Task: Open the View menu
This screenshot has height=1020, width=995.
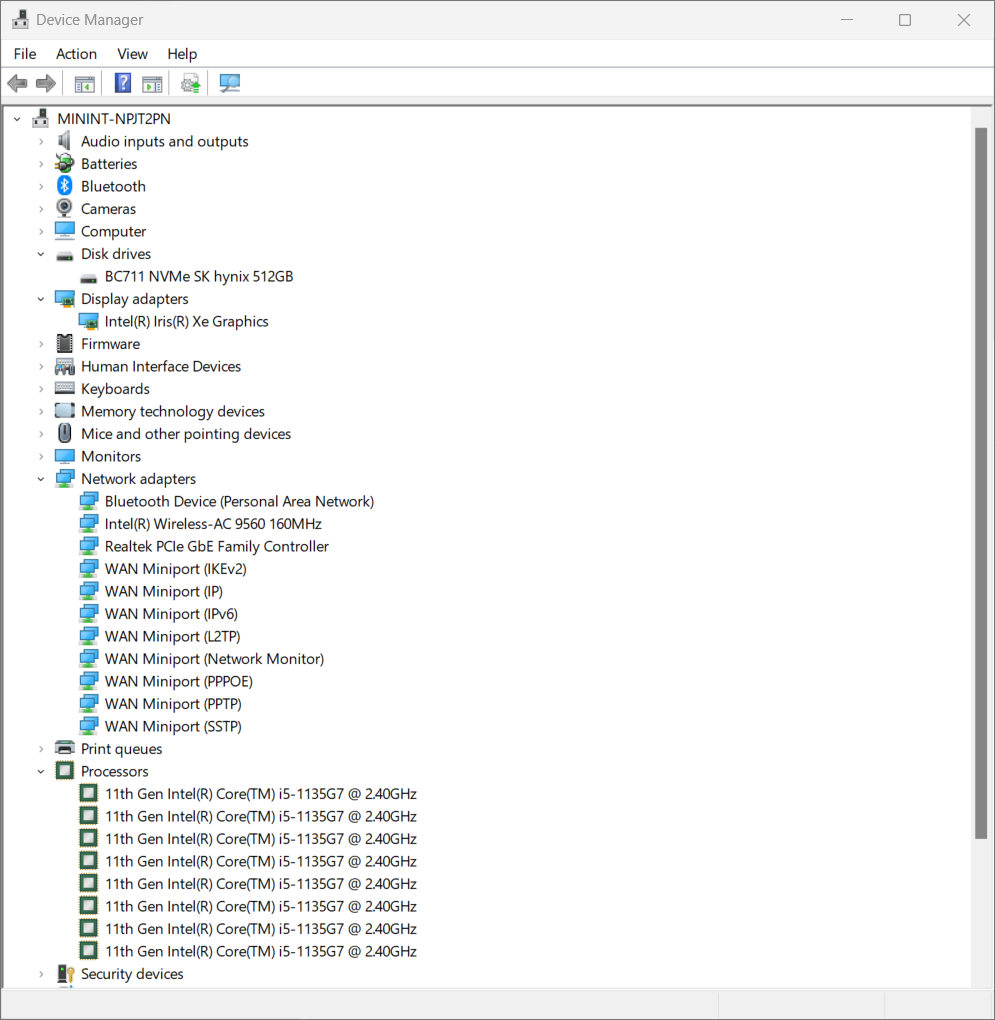Action: (132, 54)
